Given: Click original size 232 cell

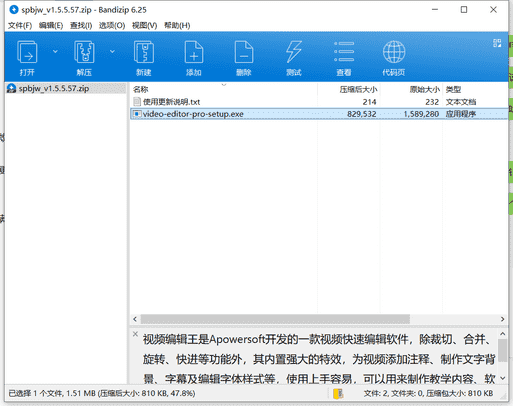Looking at the screenshot, I should click(x=432, y=102).
